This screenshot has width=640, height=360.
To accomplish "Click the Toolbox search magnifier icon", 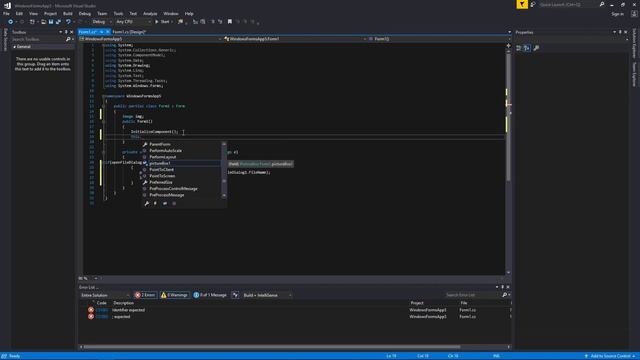I will [x=68, y=39].
